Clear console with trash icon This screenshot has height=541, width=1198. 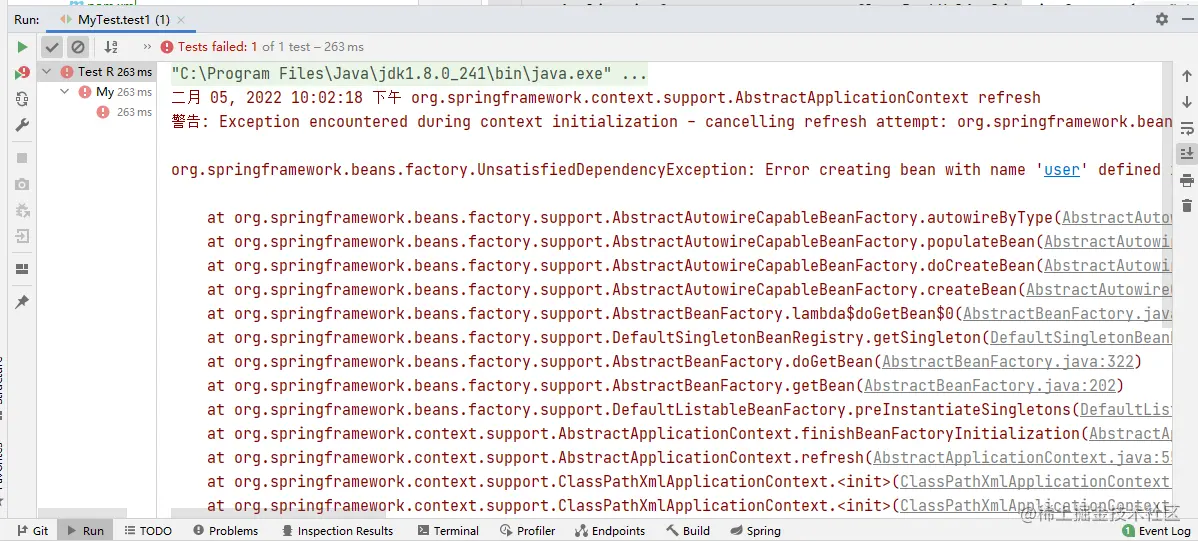(1187, 206)
